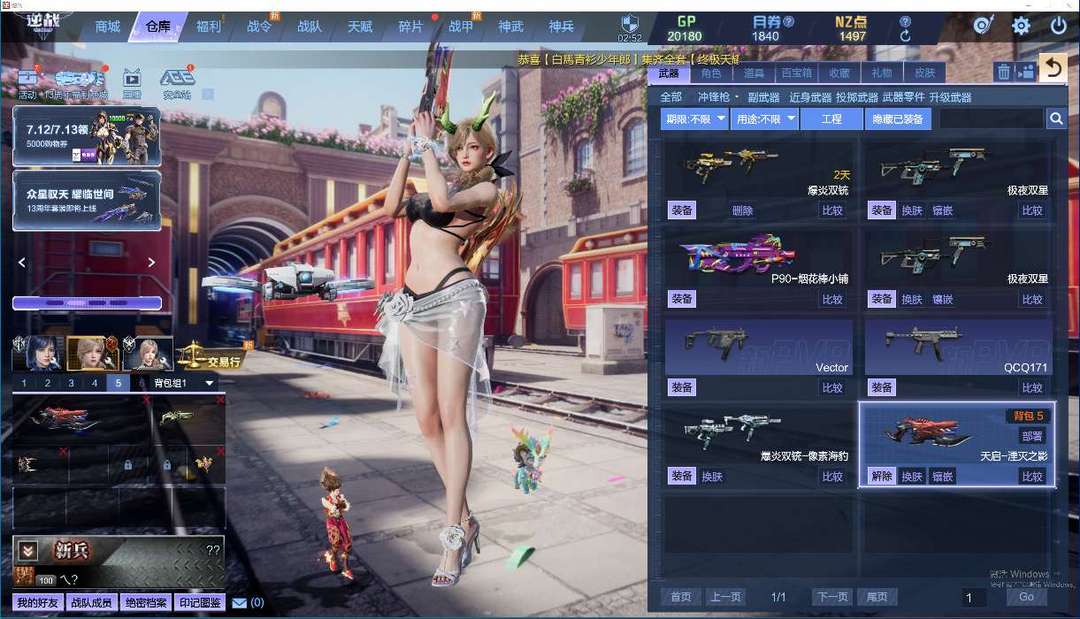Filter by 副武器 secondary weapons

(764, 97)
